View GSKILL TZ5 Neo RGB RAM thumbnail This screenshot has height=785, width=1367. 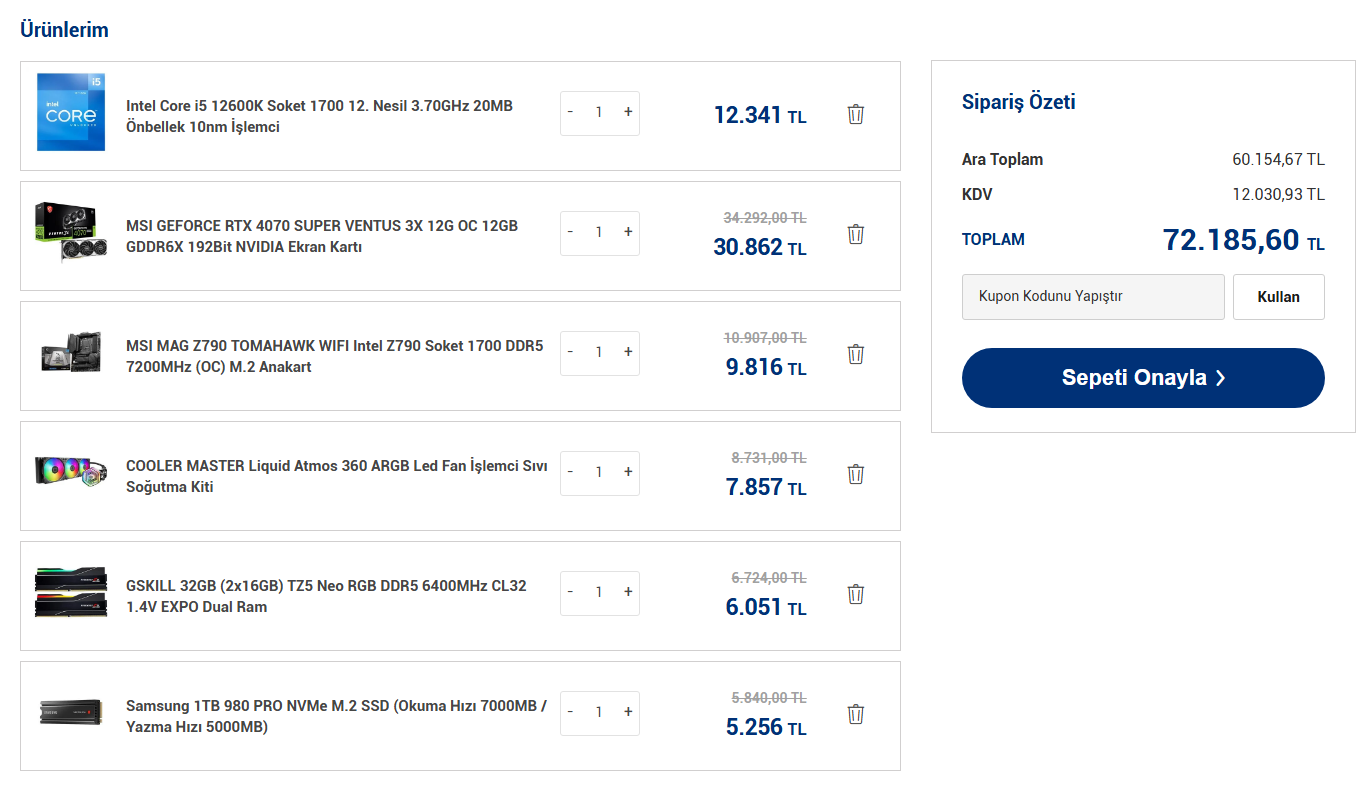(70, 592)
